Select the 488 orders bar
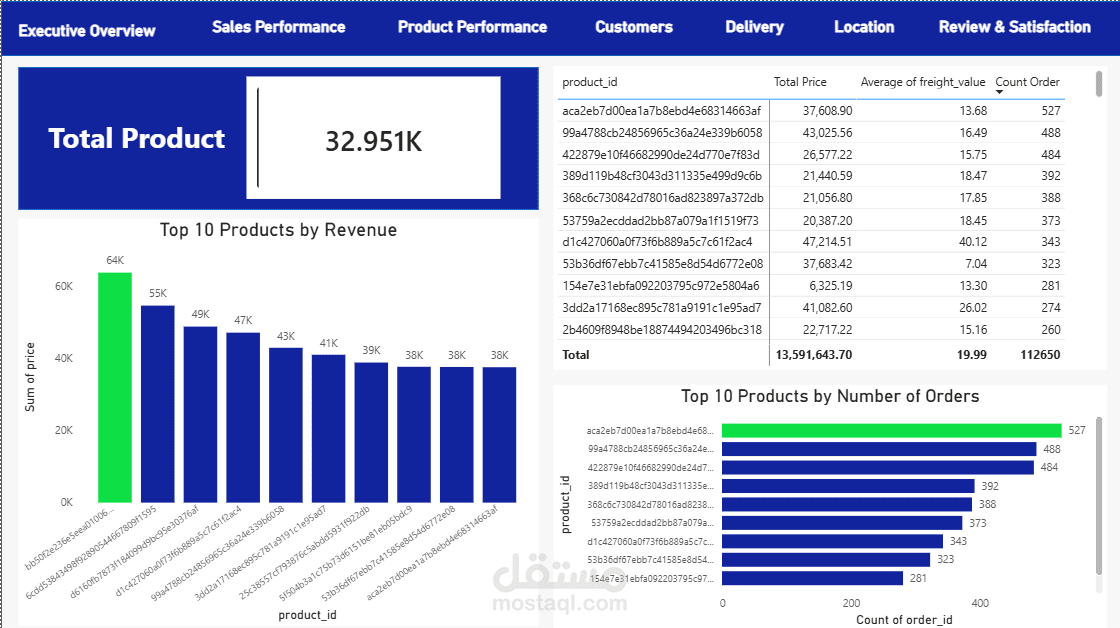The width and height of the screenshot is (1120, 628). (879, 449)
